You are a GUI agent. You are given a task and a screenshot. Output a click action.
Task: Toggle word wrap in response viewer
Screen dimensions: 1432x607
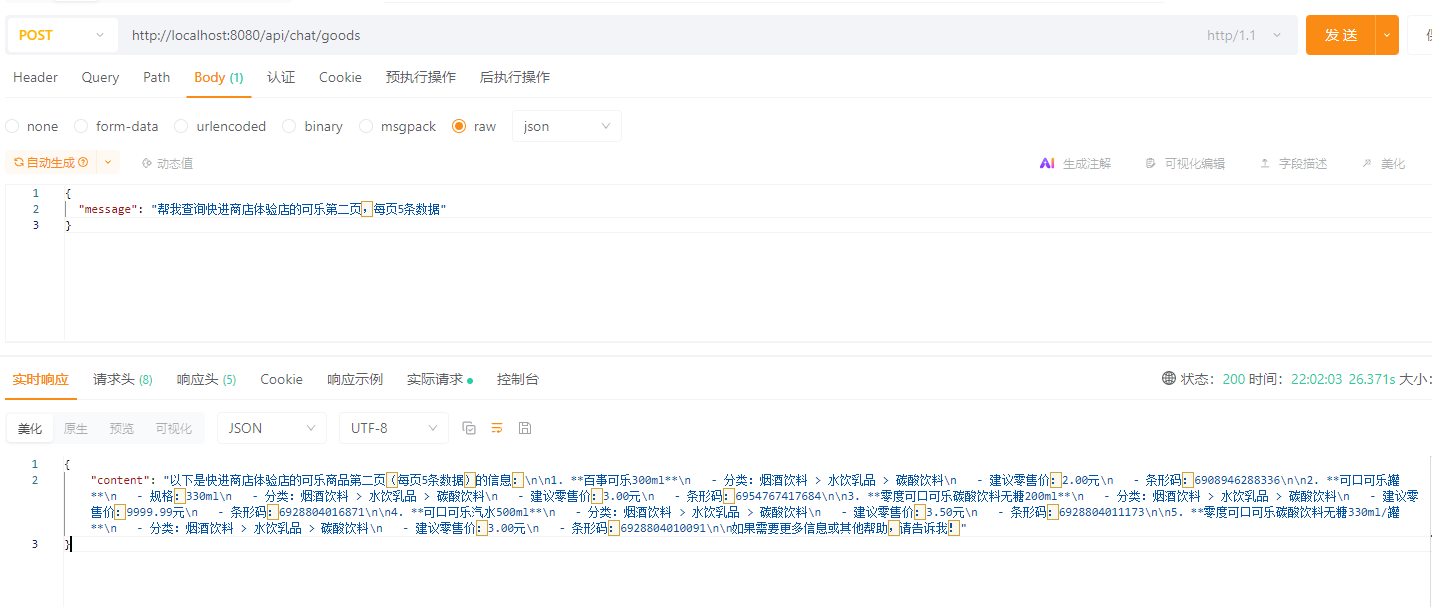pyautogui.click(x=497, y=427)
